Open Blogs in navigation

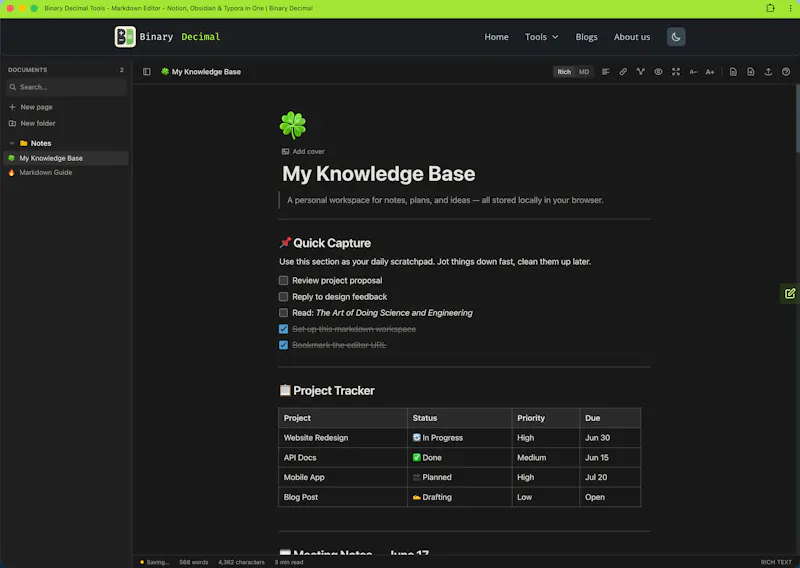point(586,37)
